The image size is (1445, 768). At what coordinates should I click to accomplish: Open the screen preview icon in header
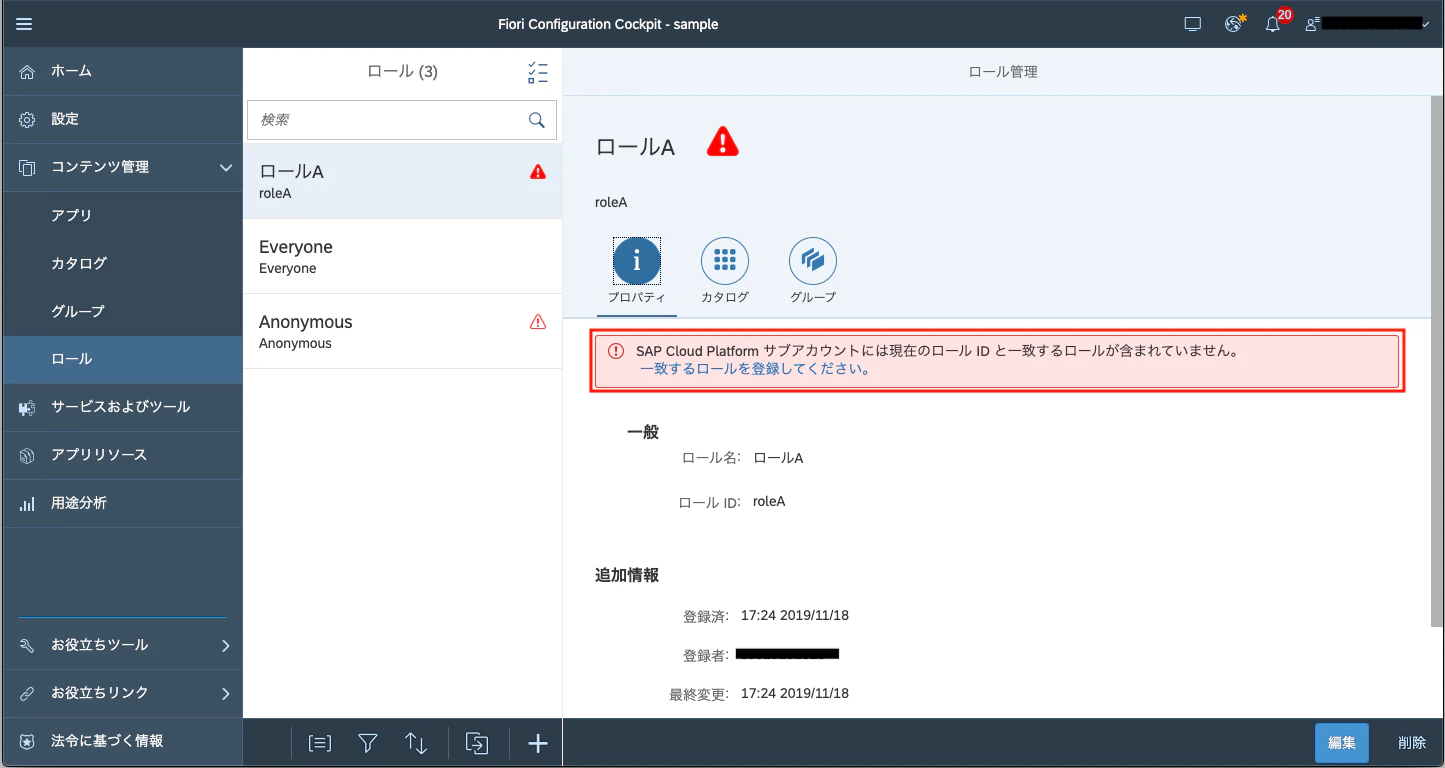pyautogui.click(x=1192, y=24)
